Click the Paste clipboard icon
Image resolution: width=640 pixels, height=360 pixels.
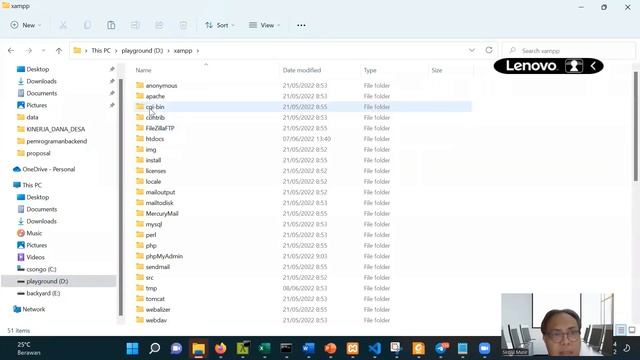(111, 25)
